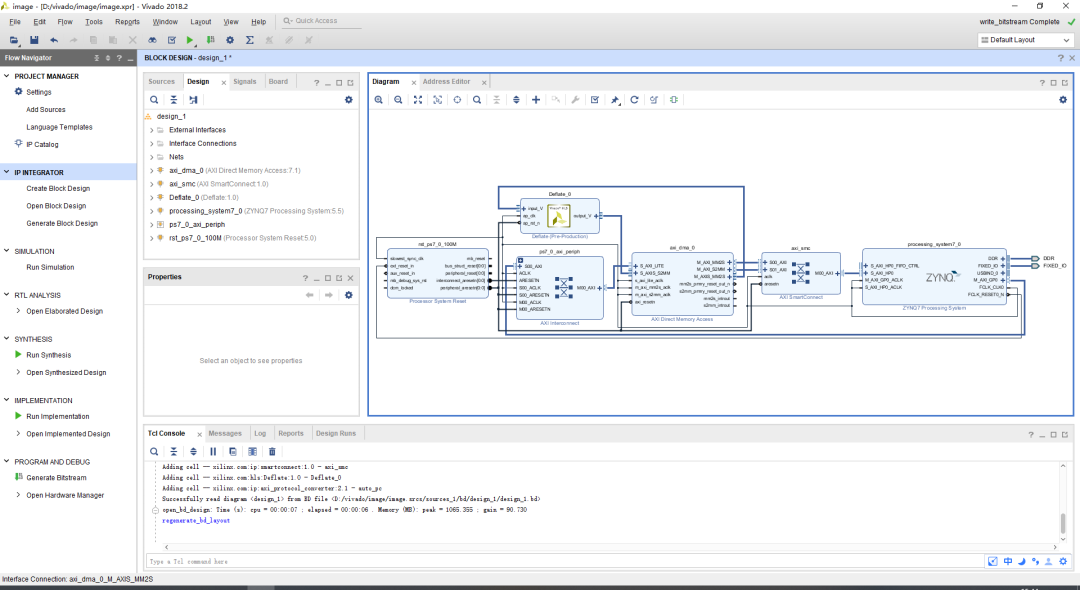Click the sigma Reports icon in main toolbar
The width and height of the screenshot is (1080, 590).
249,40
